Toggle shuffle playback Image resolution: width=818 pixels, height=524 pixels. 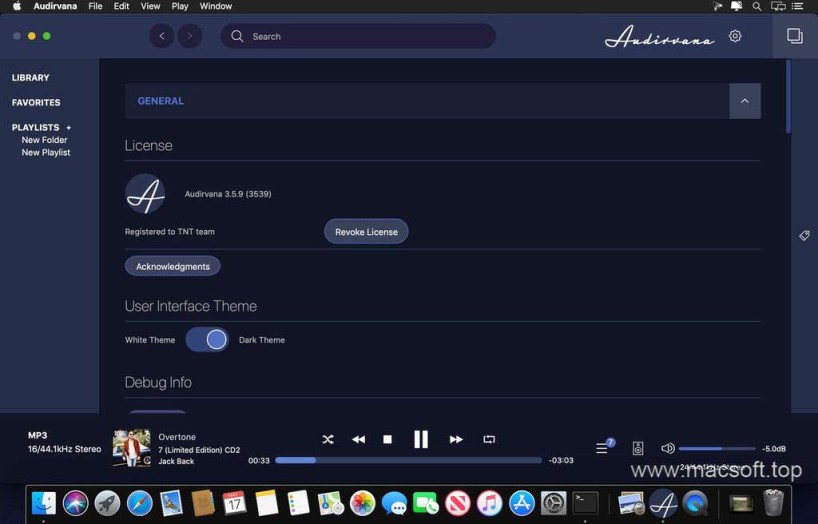click(327, 439)
